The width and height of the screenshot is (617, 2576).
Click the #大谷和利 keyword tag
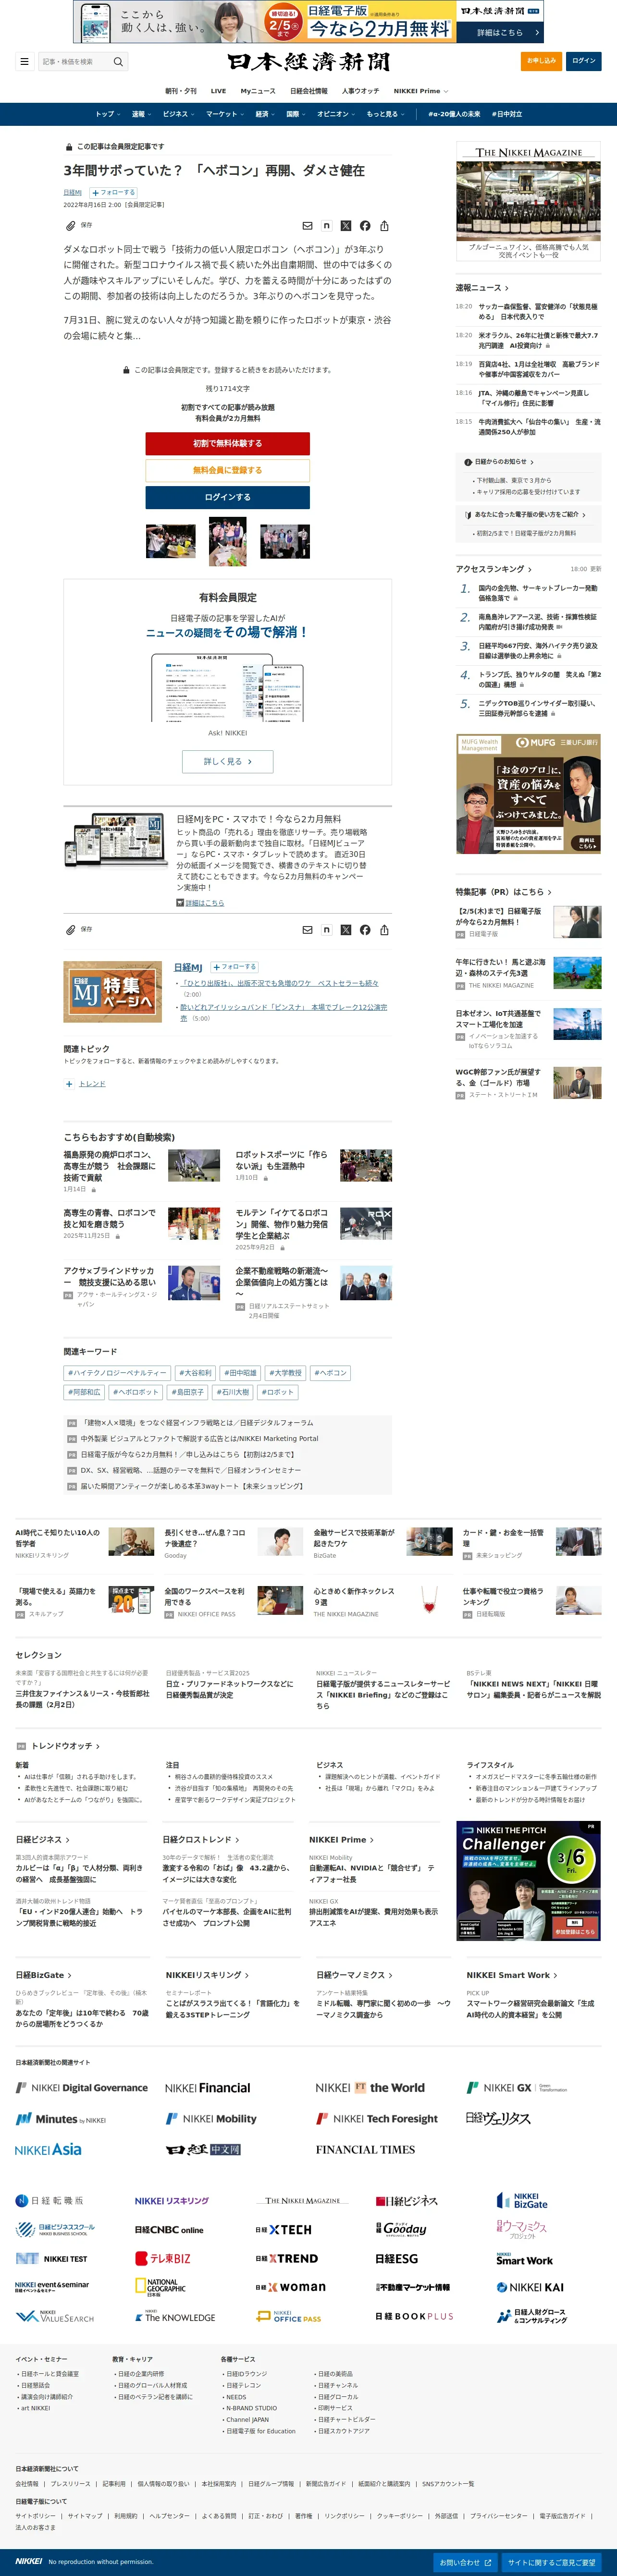click(x=196, y=1373)
